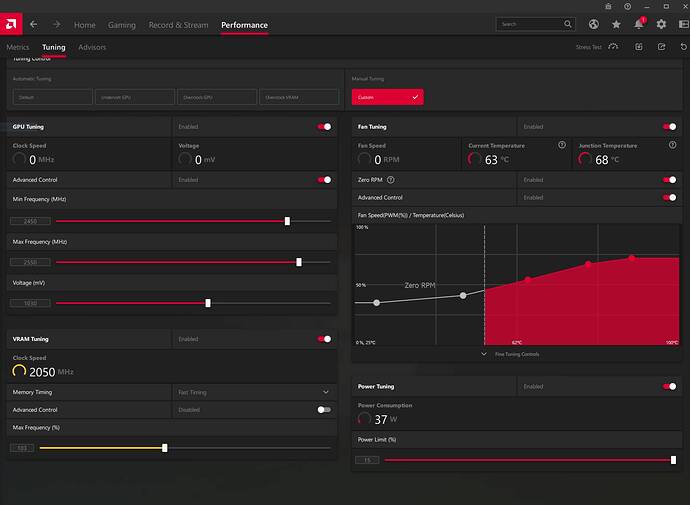Click the Voltage (mV) slider handle

point(208,303)
